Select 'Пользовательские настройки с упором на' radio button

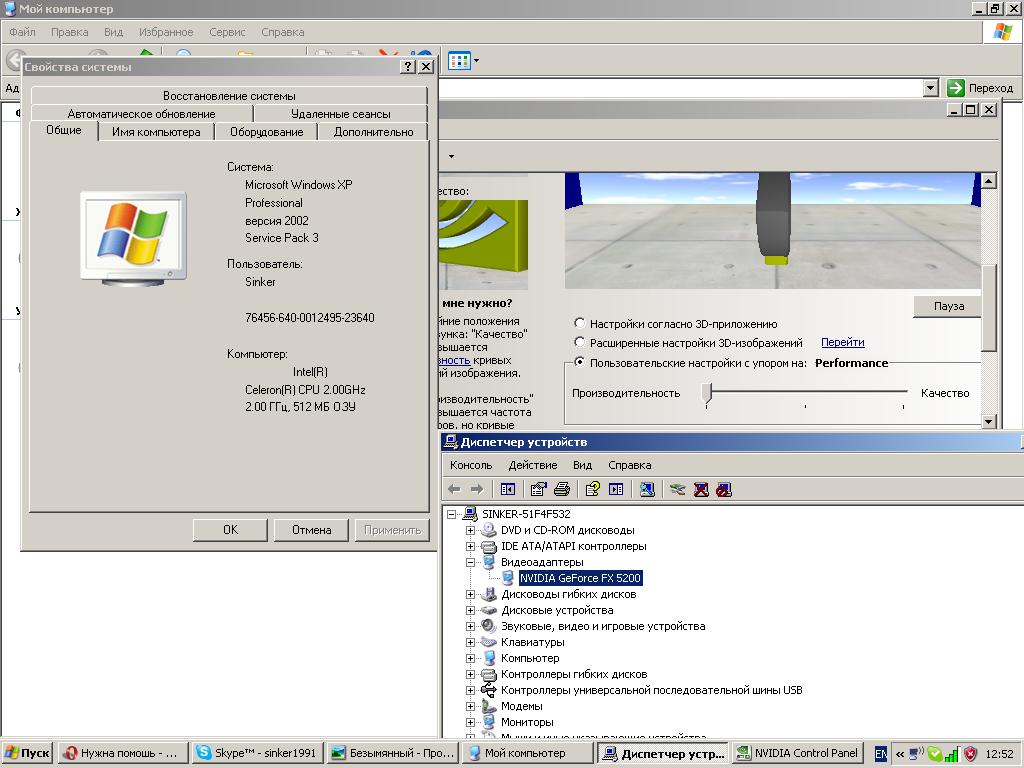(x=579, y=362)
